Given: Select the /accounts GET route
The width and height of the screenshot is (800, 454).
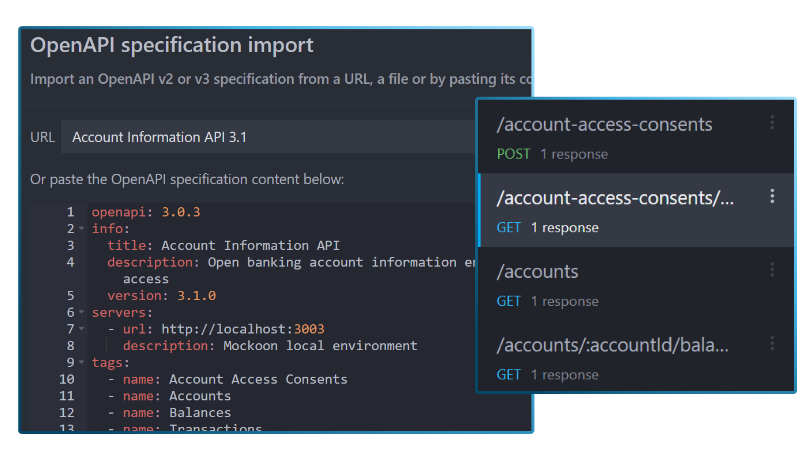Looking at the screenshot, I should 636,284.
